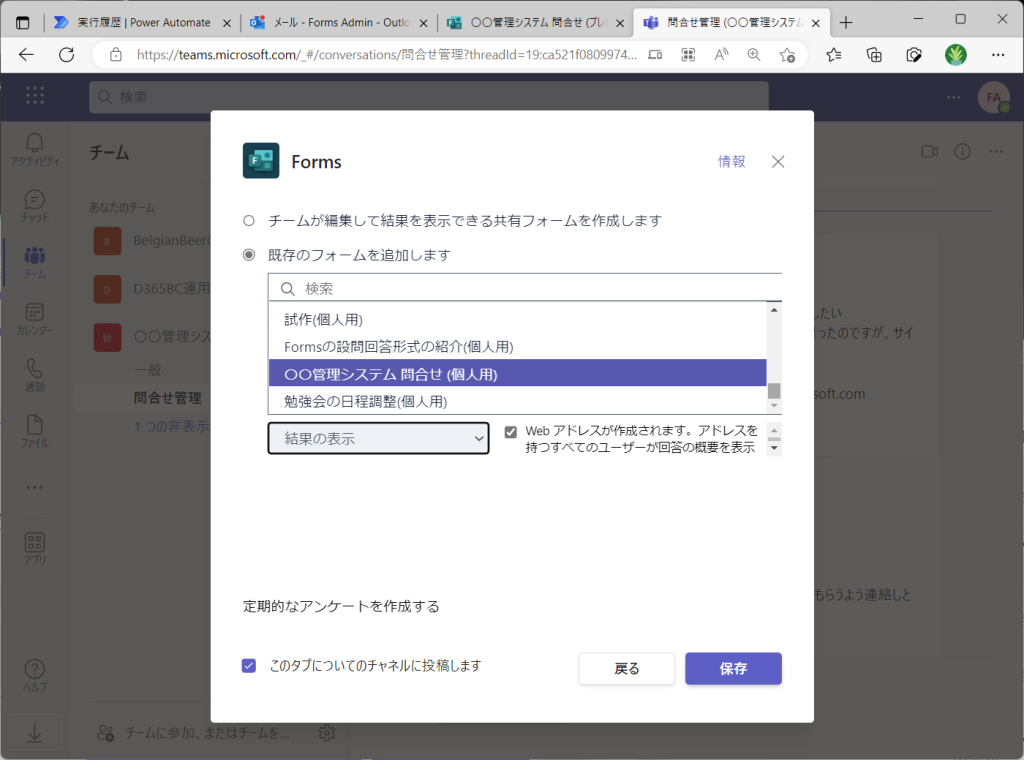Switch to the Power Automate 実行履歴 tab
Image resolution: width=1024 pixels, height=760 pixels.
pyautogui.click(x=144, y=23)
